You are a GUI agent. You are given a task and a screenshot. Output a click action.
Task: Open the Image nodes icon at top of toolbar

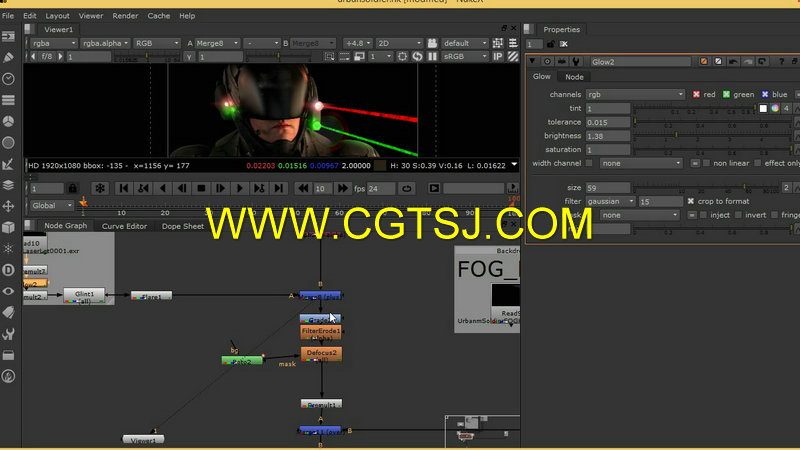8,37
